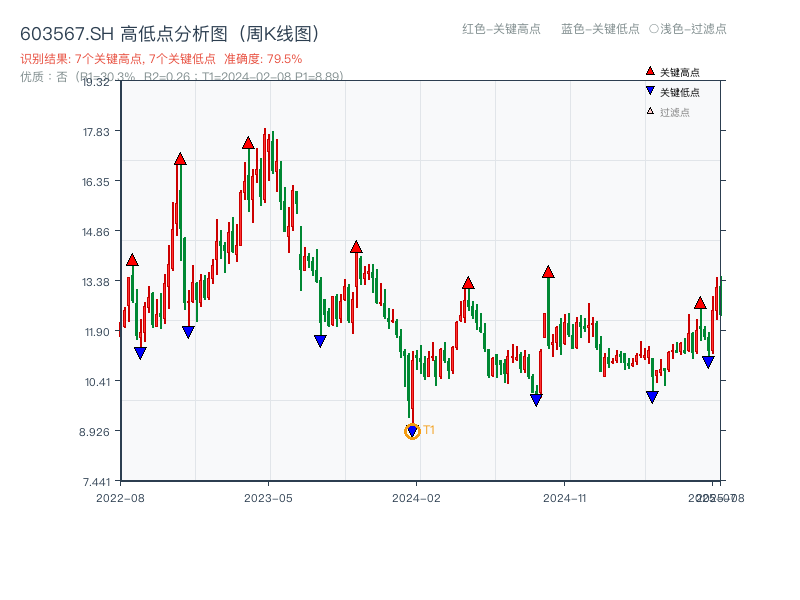Click the red triangle marker before 2024-11
This screenshot has height=600, width=800.
coord(548,270)
